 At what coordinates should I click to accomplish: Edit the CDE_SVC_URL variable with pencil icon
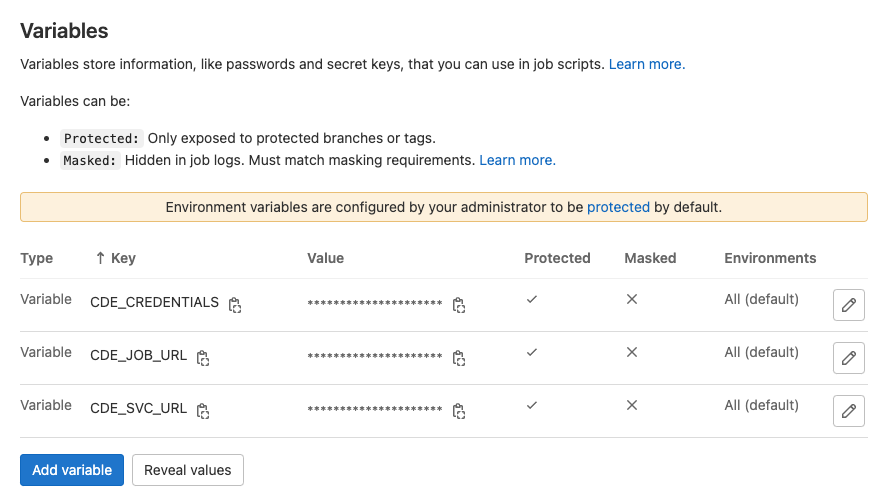(849, 411)
